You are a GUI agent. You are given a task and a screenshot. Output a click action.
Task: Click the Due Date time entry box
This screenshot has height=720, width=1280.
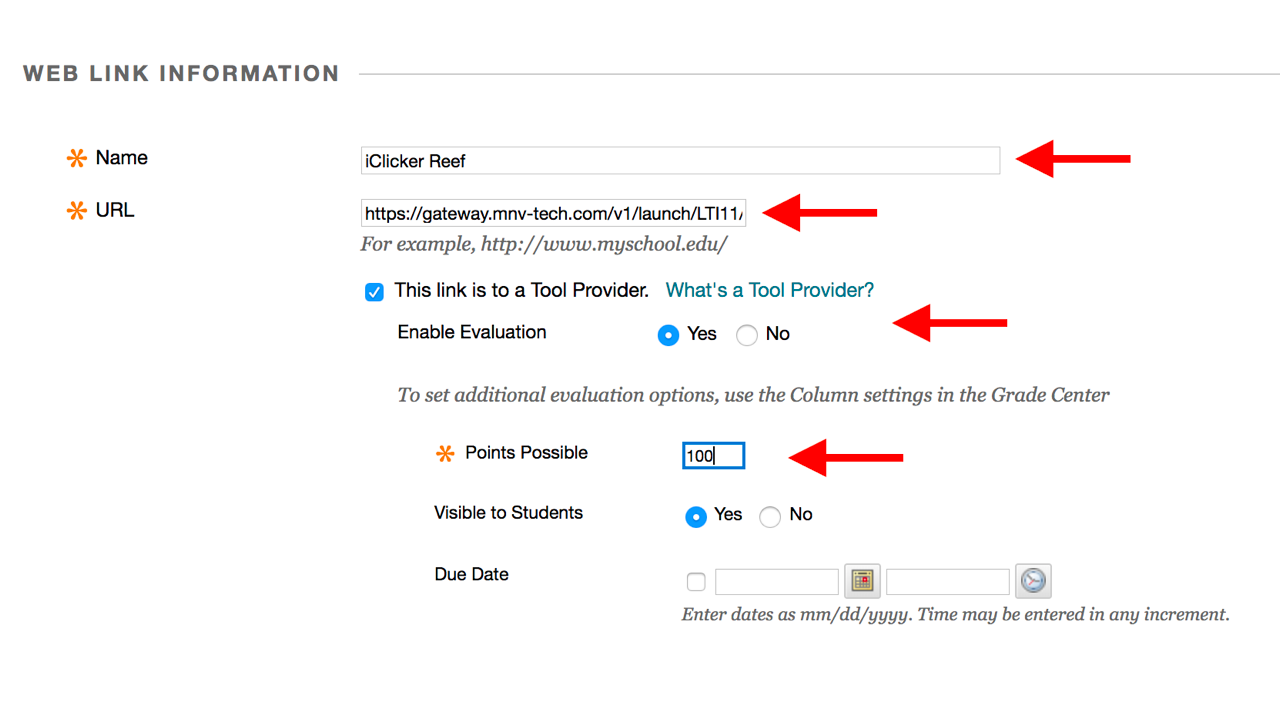(x=947, y=582)
